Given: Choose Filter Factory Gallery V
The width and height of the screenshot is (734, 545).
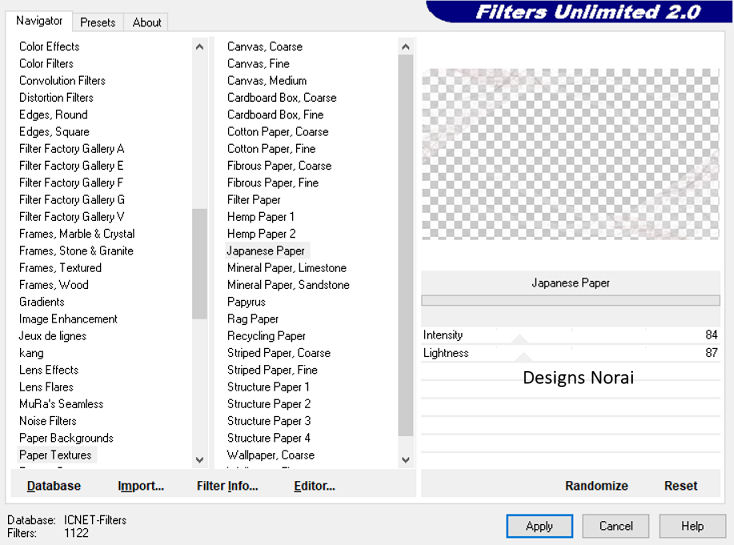Looking at the screenshot, I should (72, 216).
